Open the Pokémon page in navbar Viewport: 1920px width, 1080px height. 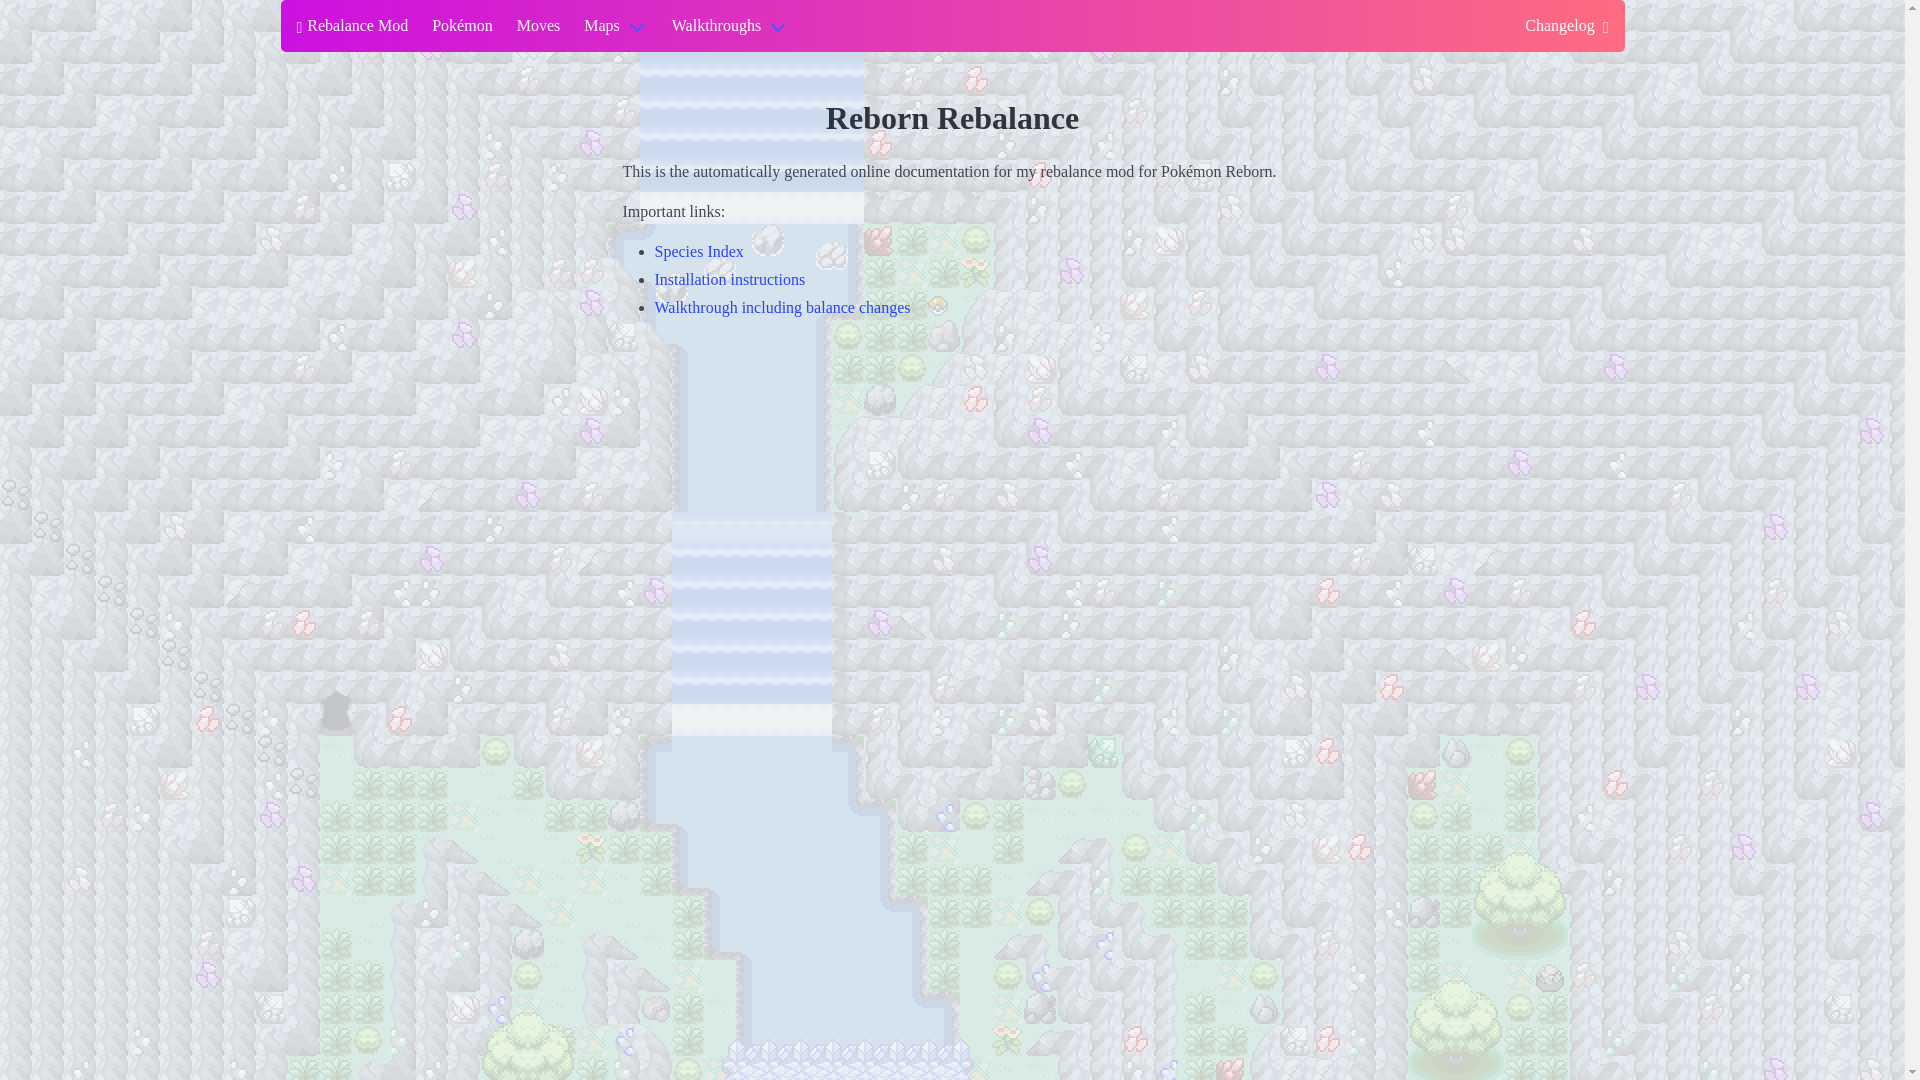pos(462,26)
